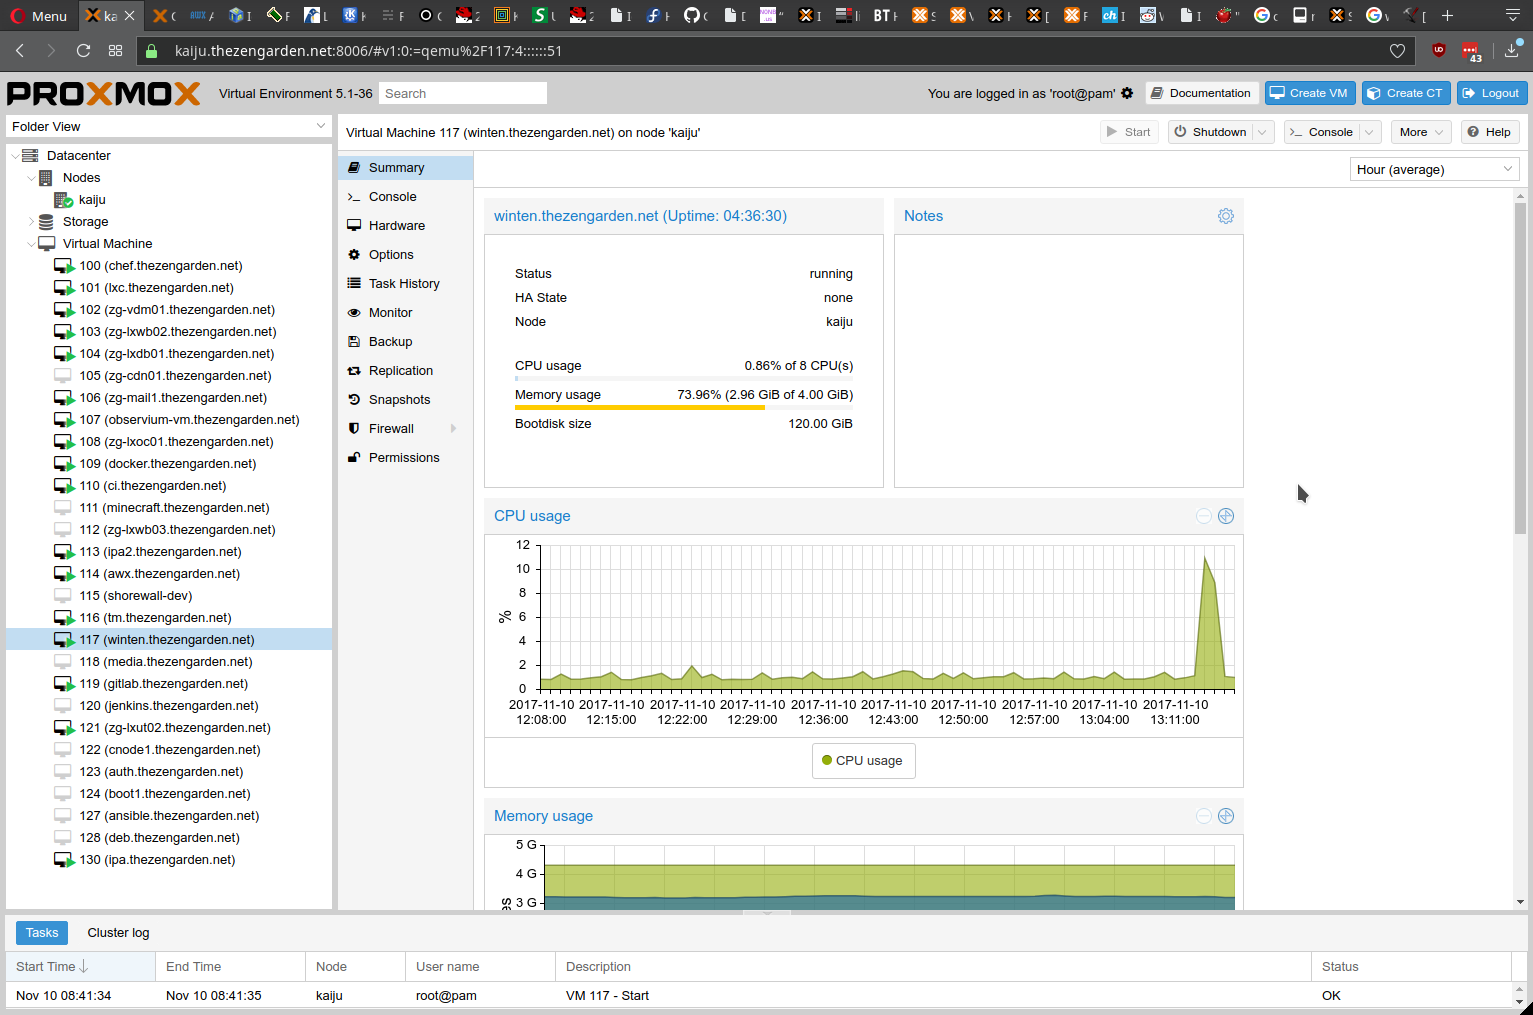Click the running VM icon for 119 (gitlab)
This screenshot has width=1533, height=1015.
coord(64,684)
